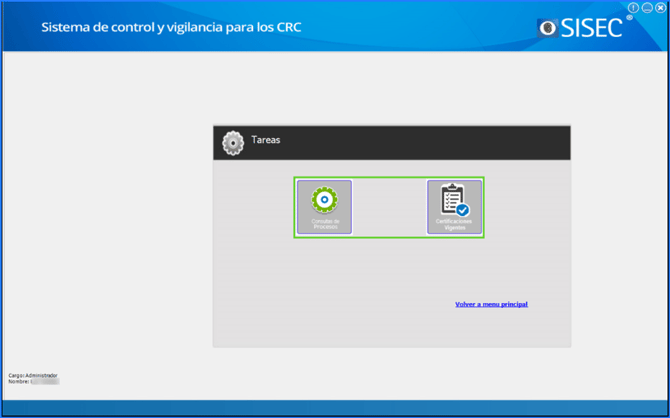Click Sistema de control y vigilancia heading
Viewport: 670px width, 418px height.
point(171,28)
